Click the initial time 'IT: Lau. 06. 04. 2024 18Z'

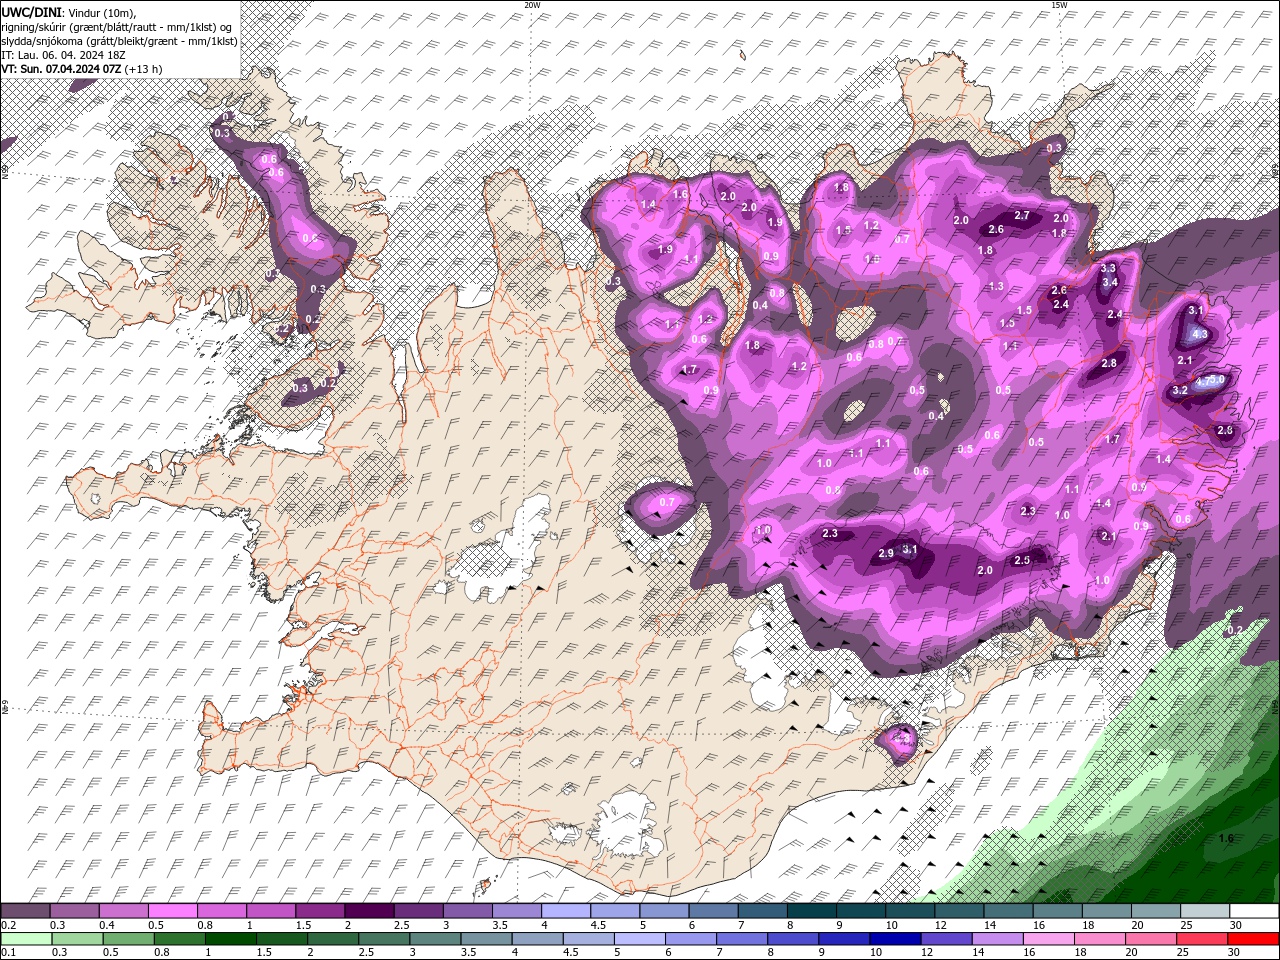63,54
